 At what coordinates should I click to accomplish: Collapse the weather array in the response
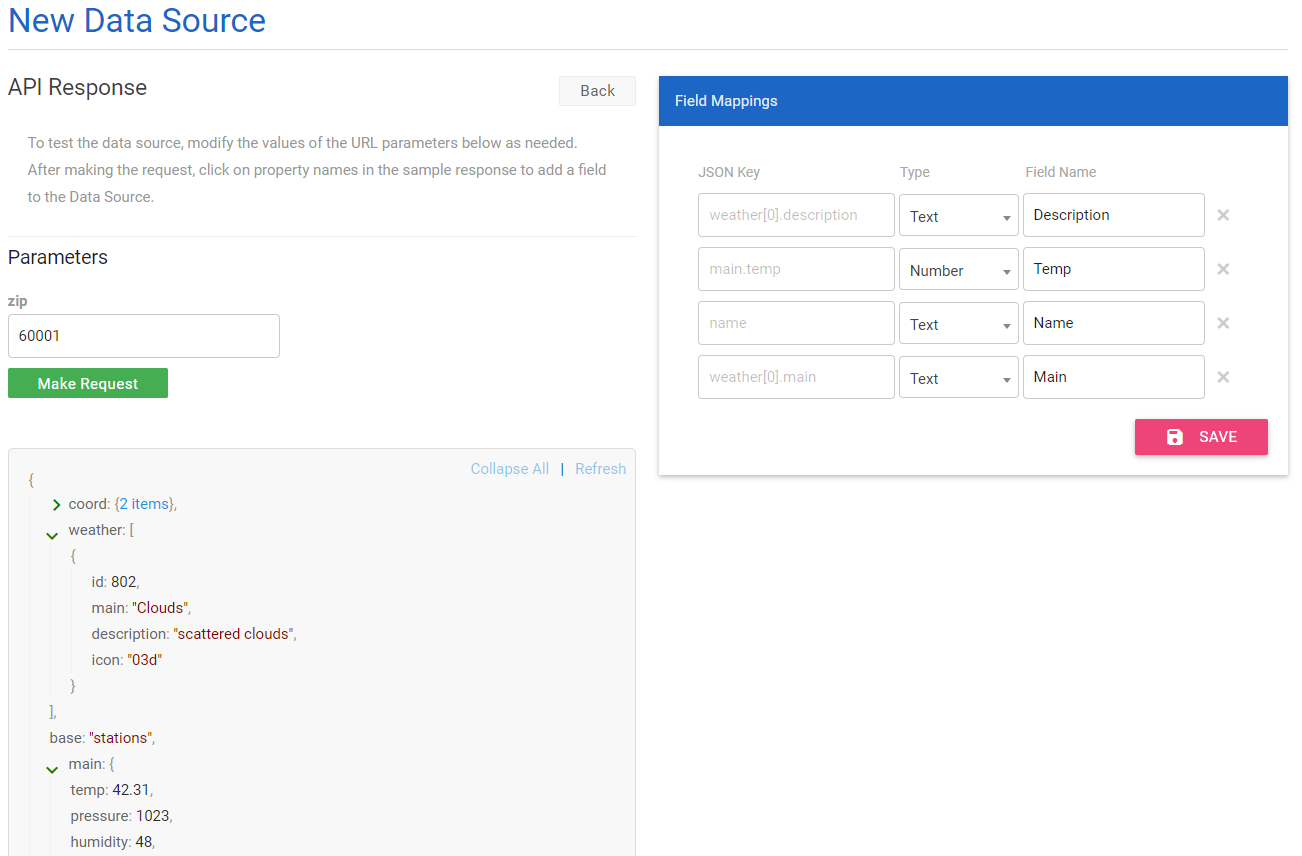click(52, 534)
